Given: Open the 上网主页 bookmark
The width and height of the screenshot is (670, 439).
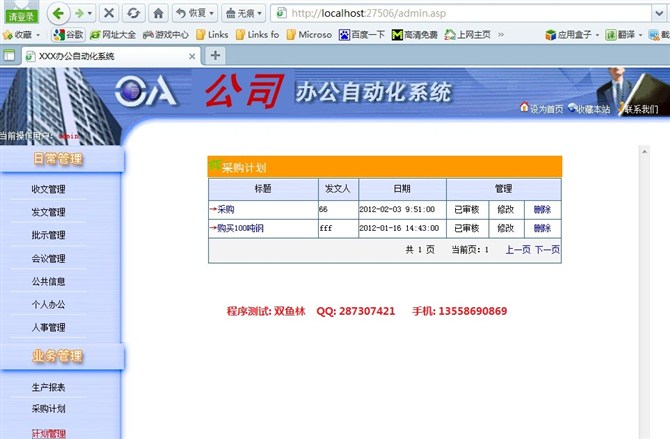Looking at the screenshot, I should point(467,35).
